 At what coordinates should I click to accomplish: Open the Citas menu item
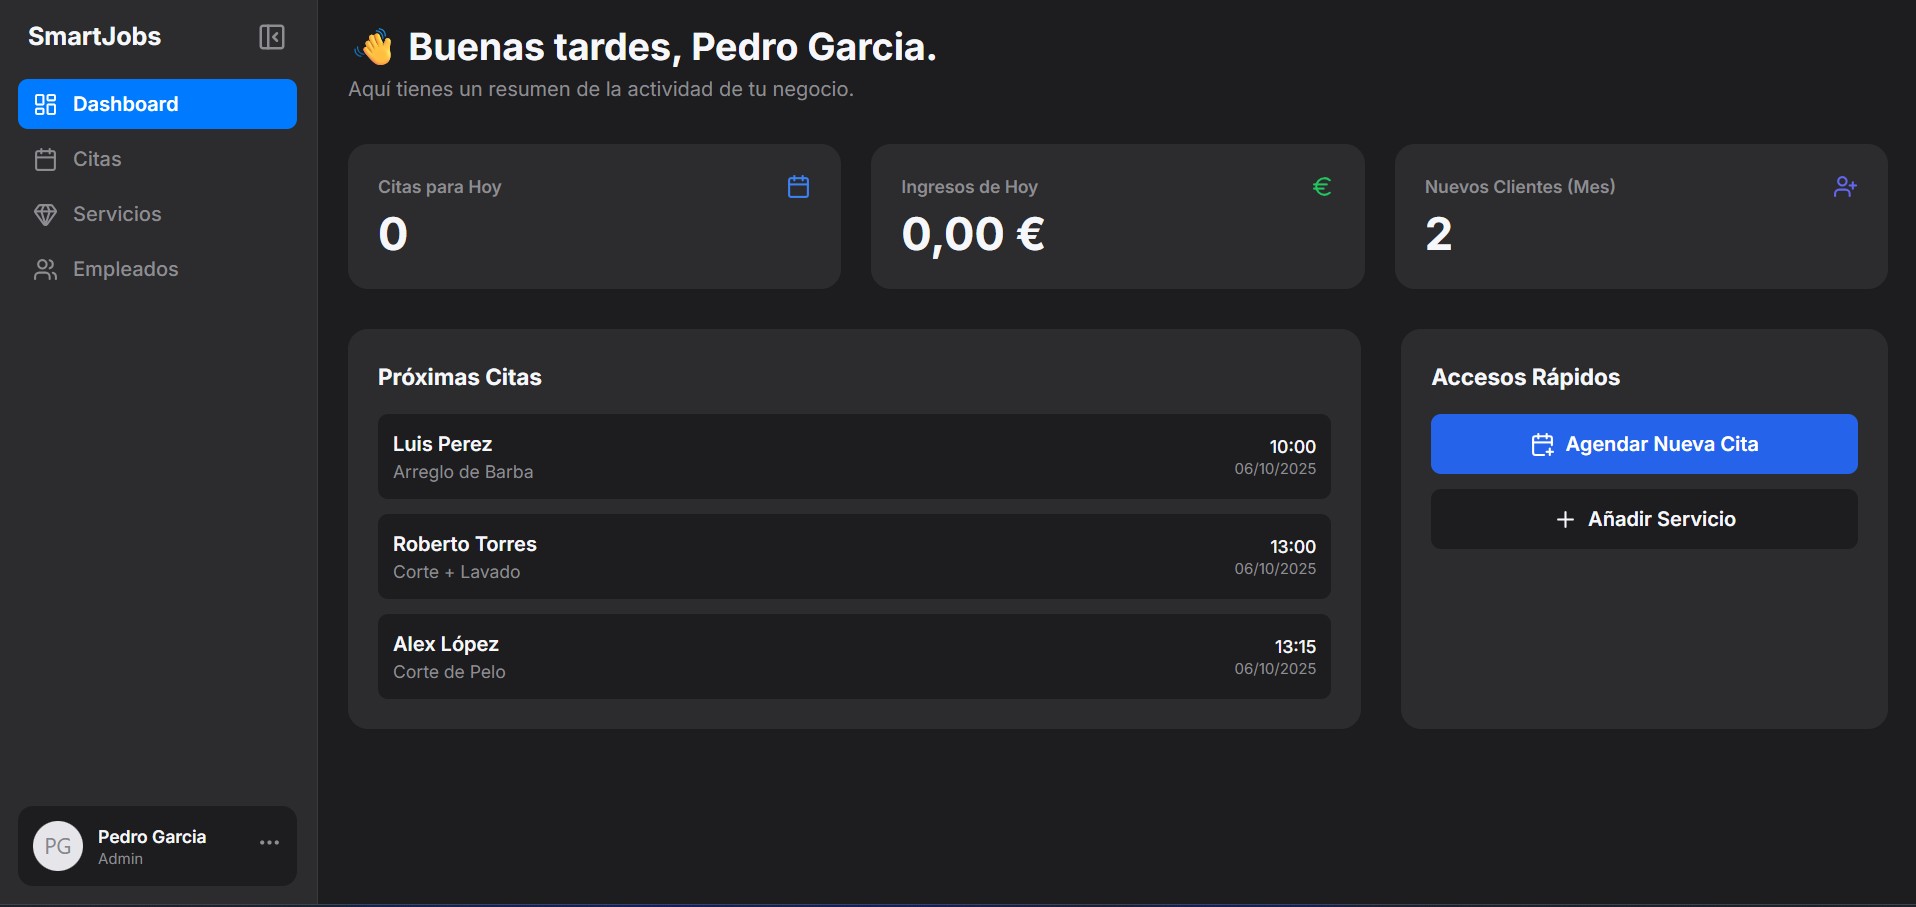97,159
